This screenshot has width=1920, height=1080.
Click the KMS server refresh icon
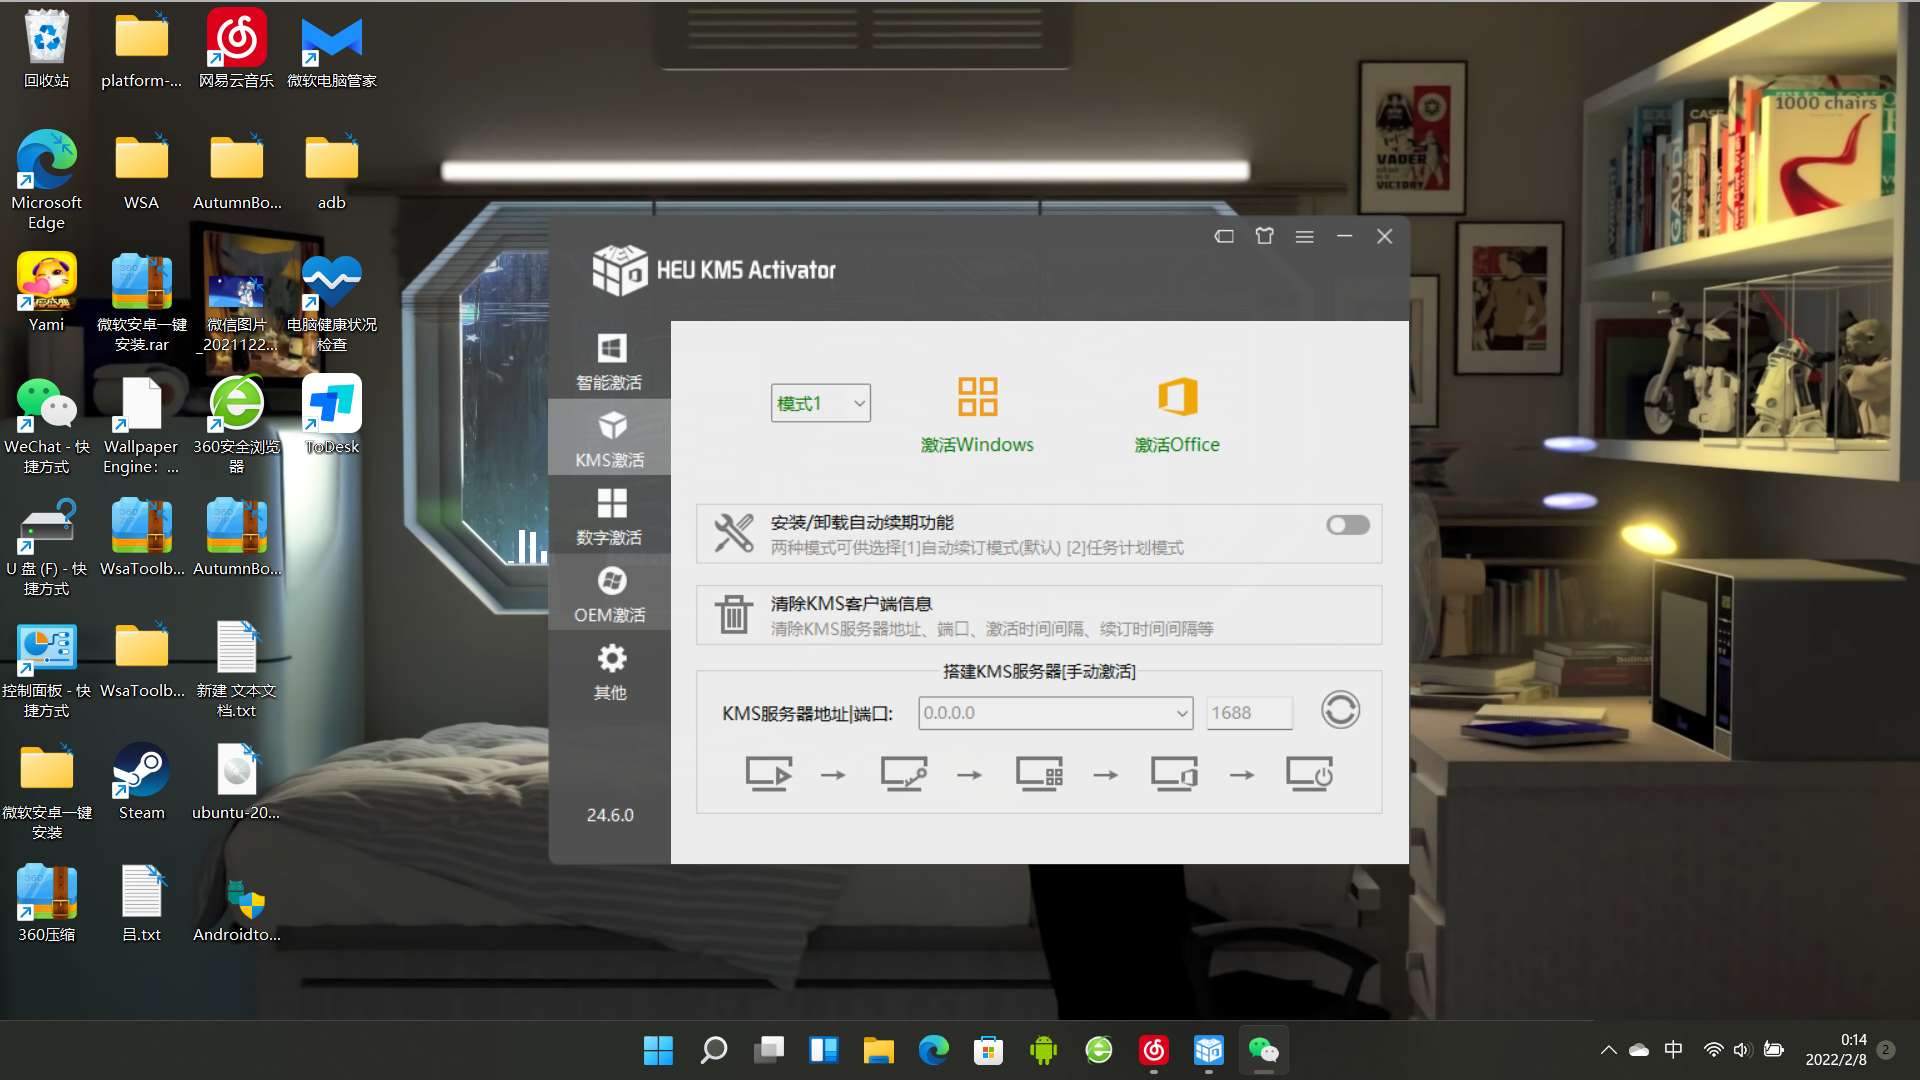coord(1340,711)
